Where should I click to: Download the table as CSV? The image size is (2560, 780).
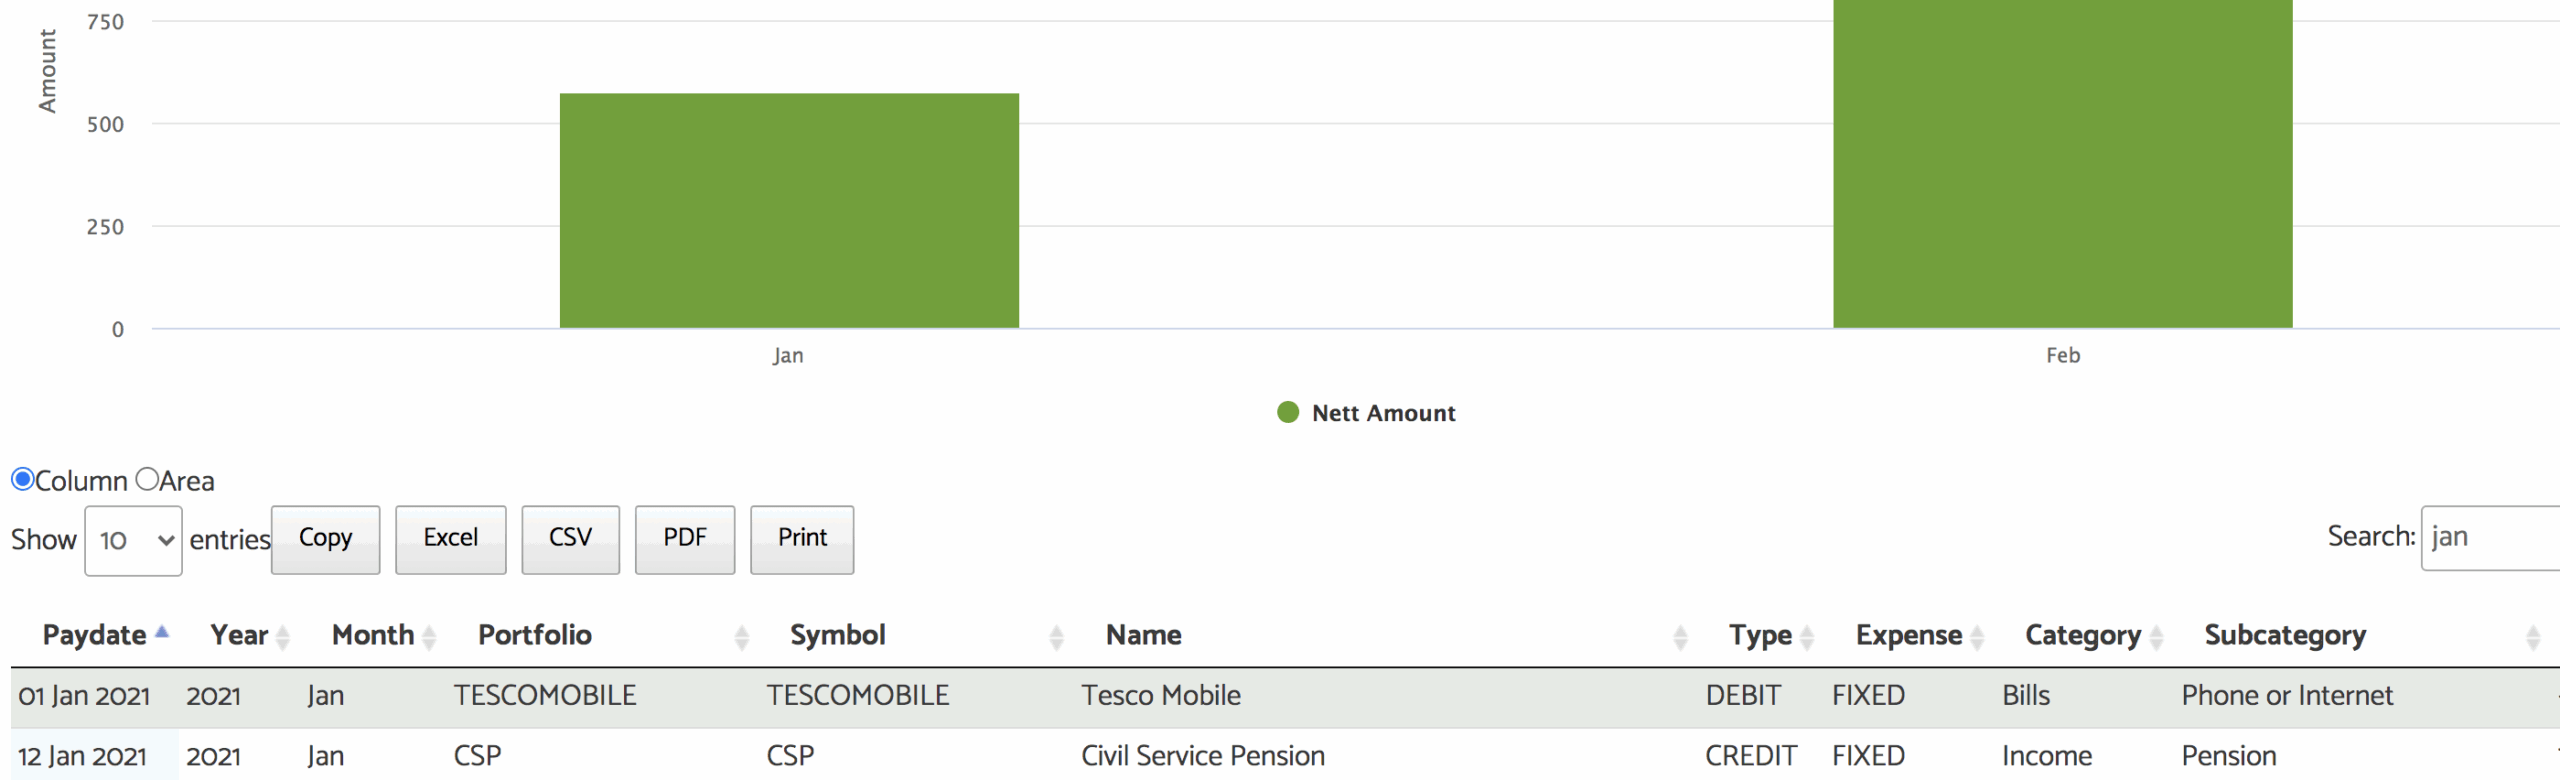[x=570, y=539]
